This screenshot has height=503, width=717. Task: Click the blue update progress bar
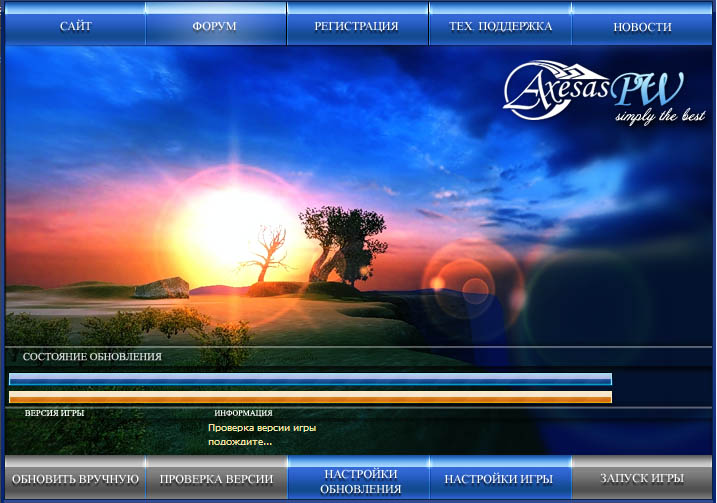tap(310, 379)
